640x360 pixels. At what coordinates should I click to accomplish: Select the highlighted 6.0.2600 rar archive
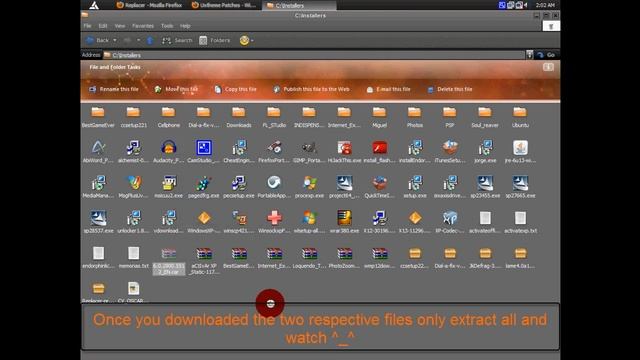point(169,260)
